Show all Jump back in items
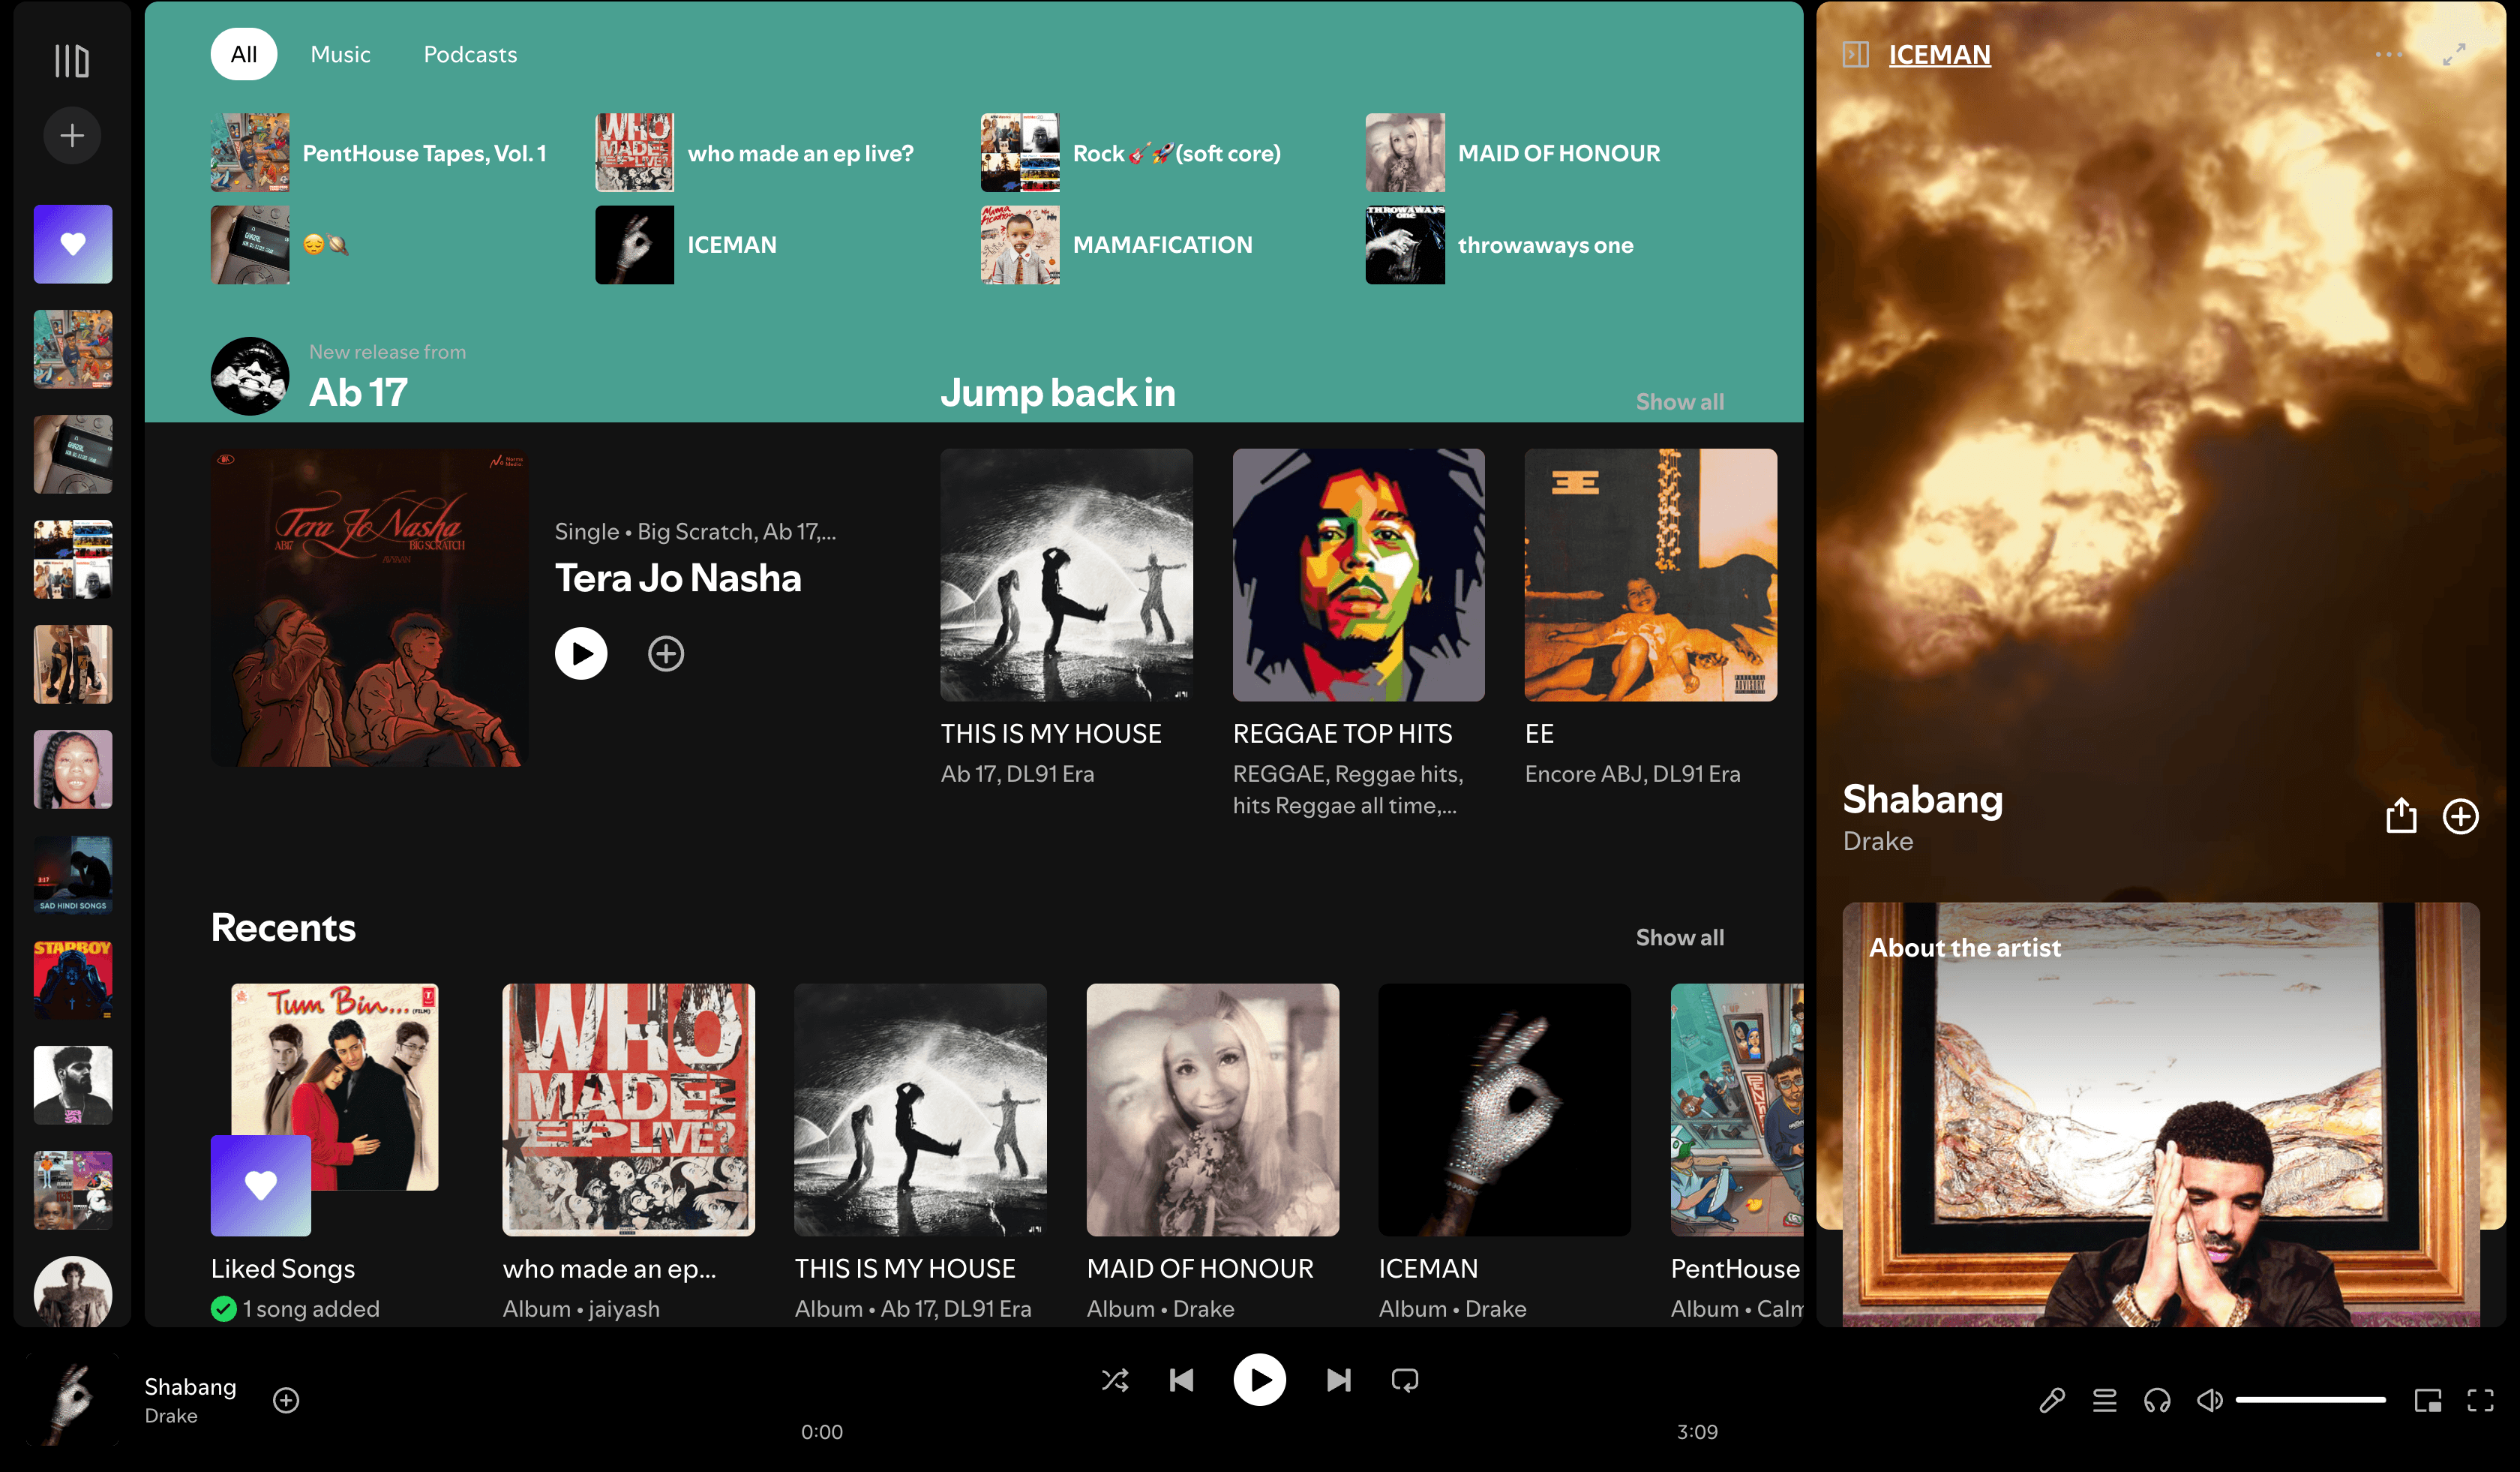The image size is (2520, 1472). (x=1680, y=401)
